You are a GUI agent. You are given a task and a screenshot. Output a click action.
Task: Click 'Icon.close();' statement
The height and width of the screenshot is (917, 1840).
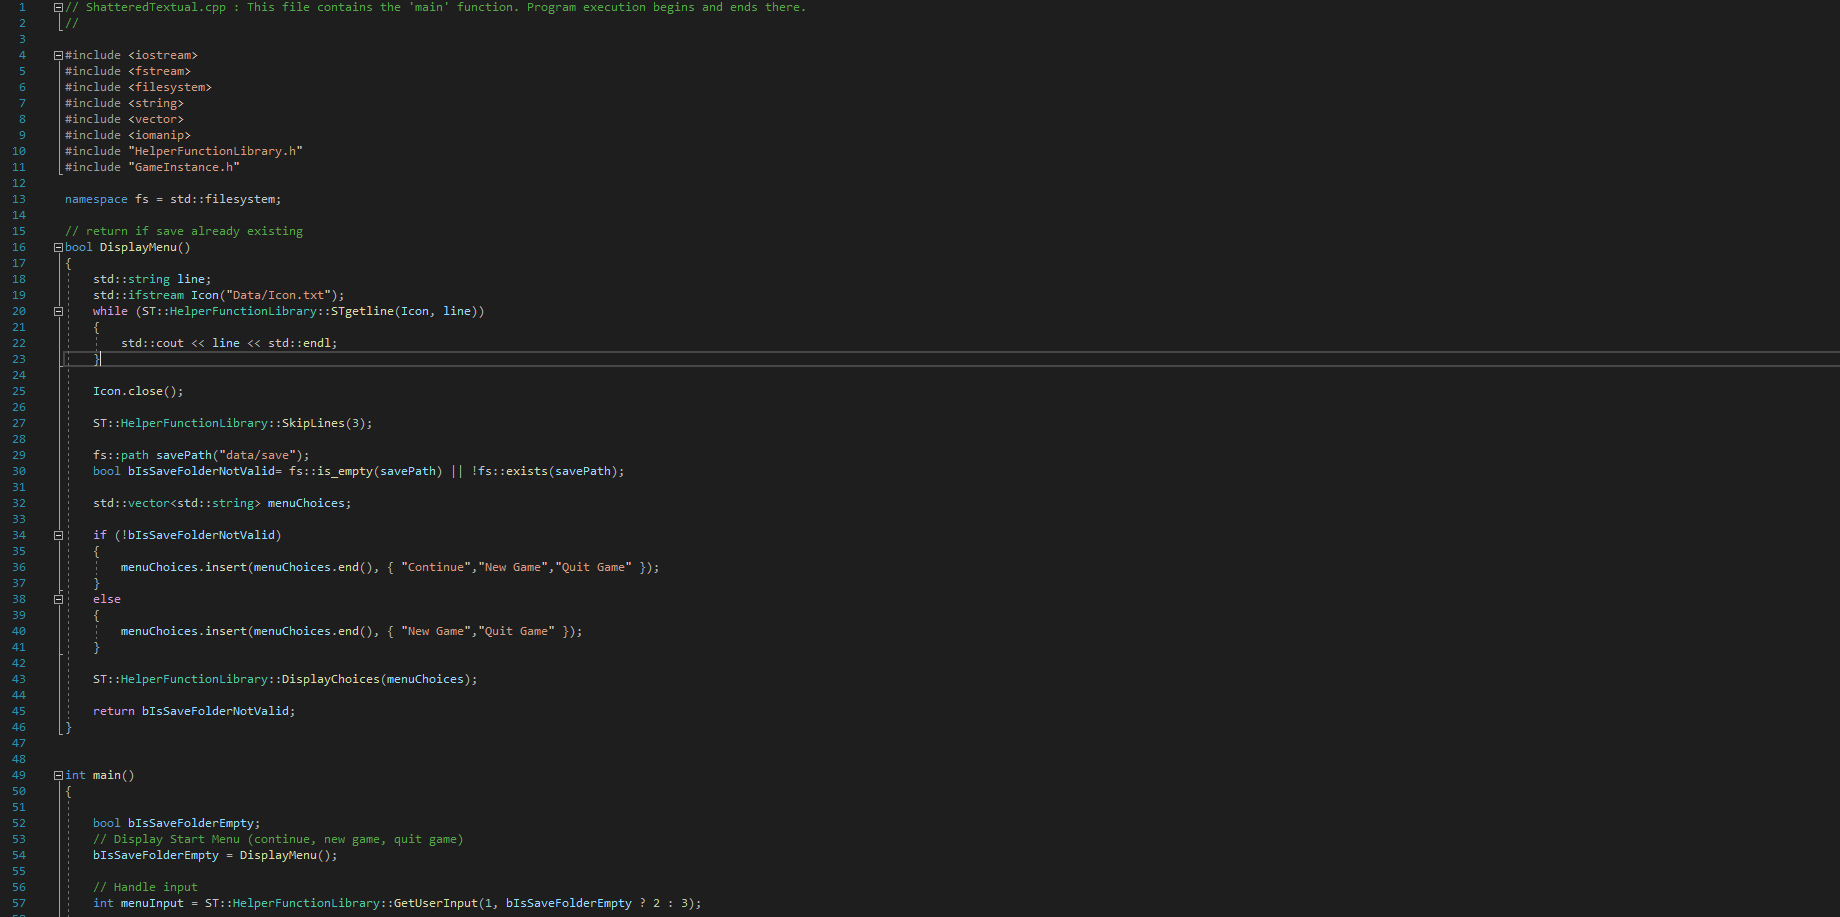(x=138, y=391)
